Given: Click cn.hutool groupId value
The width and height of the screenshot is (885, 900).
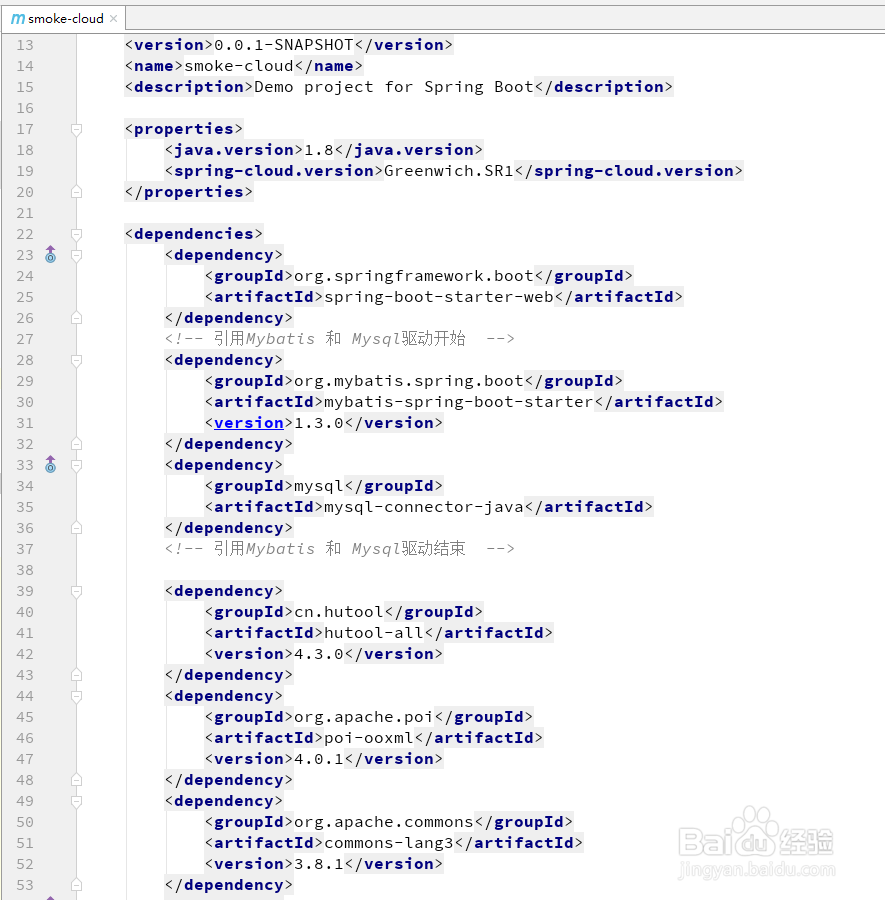Looking at the screenshot, I should [339, 612].
